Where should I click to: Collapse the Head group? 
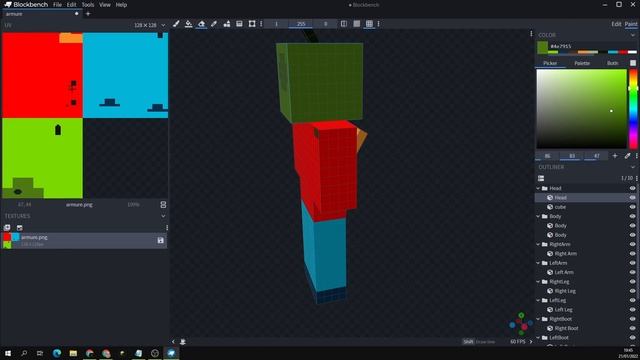538,188
